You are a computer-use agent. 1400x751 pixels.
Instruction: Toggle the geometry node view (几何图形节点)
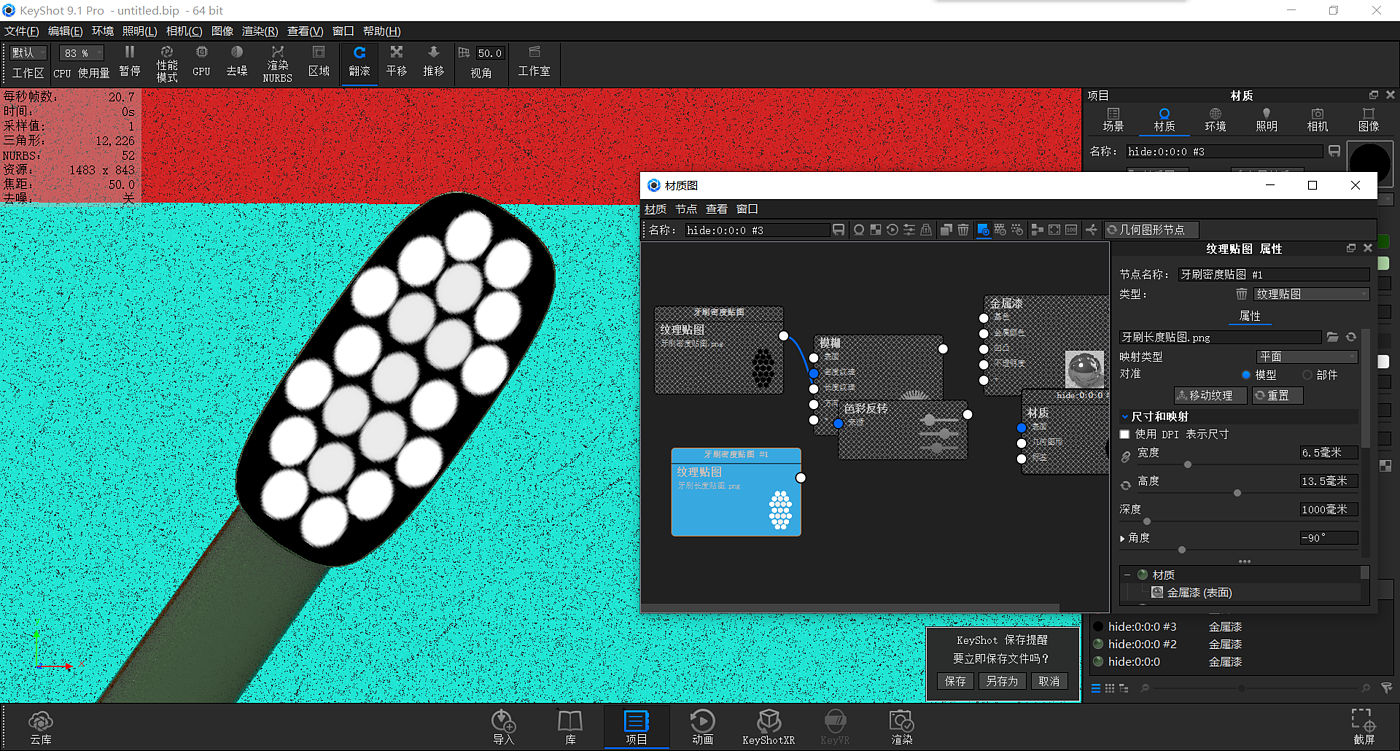[x=1150, y=230]
